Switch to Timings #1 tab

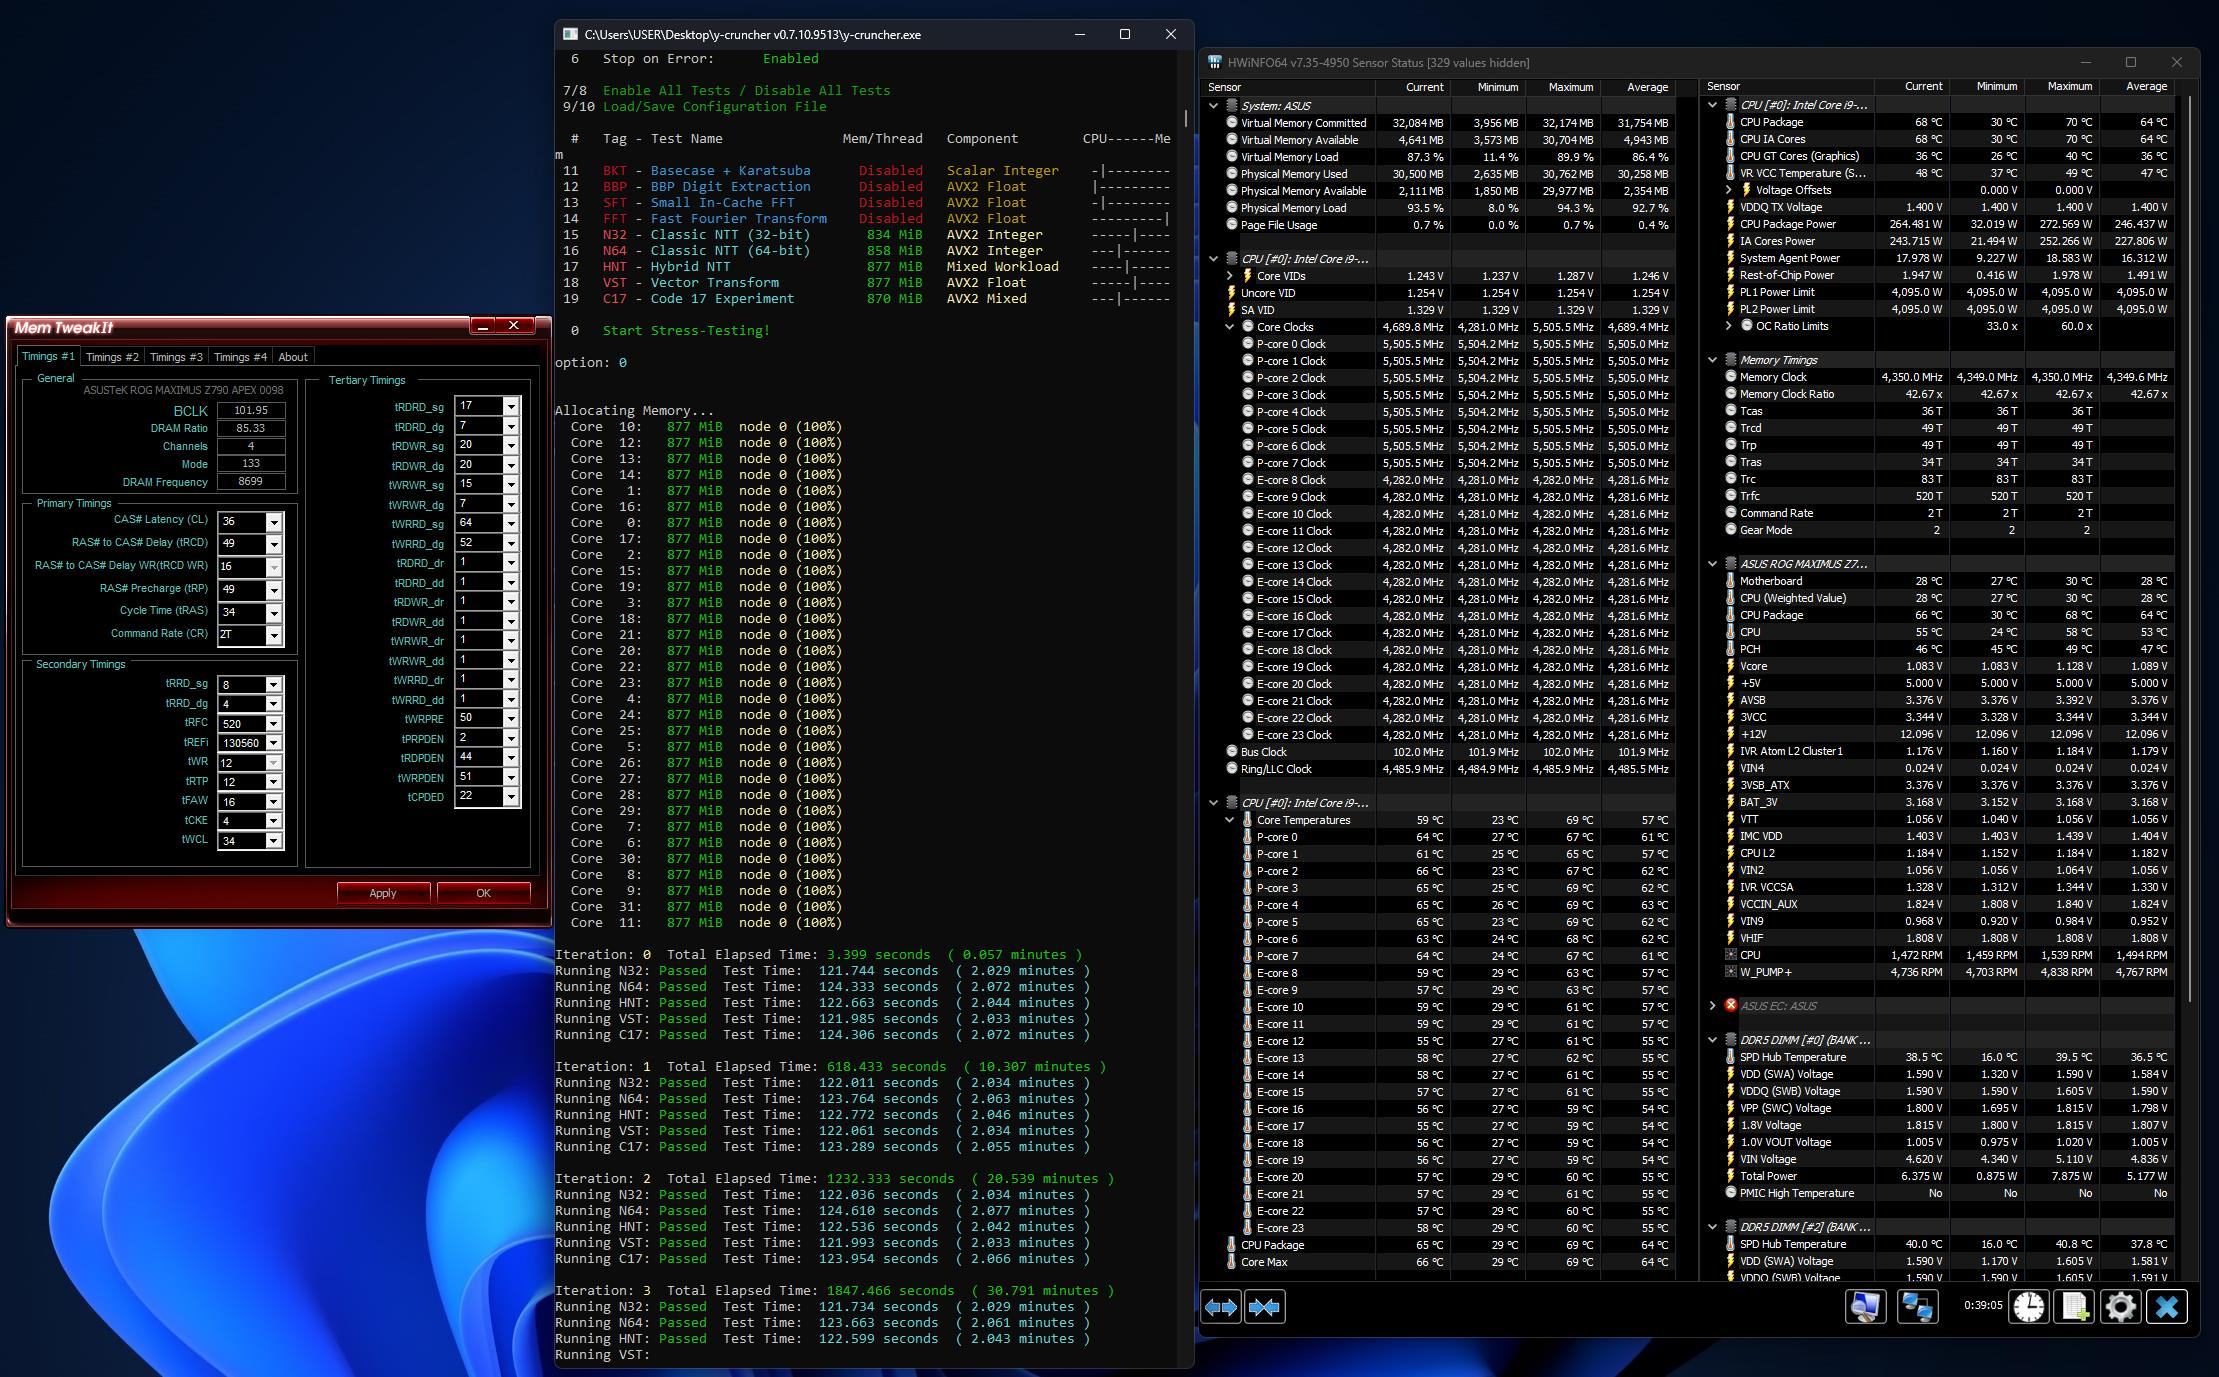click(48, 356)
